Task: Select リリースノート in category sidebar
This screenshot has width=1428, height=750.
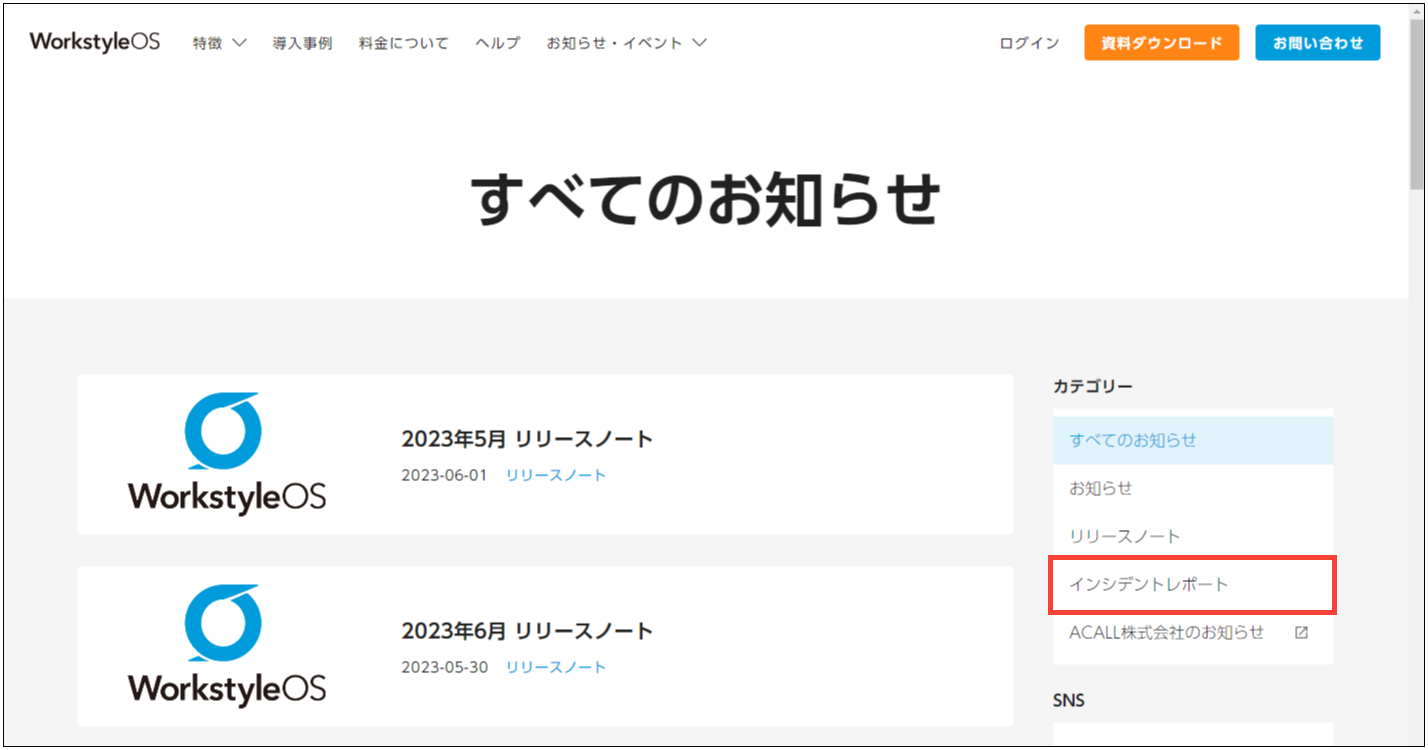Action: pos(1125,536)
